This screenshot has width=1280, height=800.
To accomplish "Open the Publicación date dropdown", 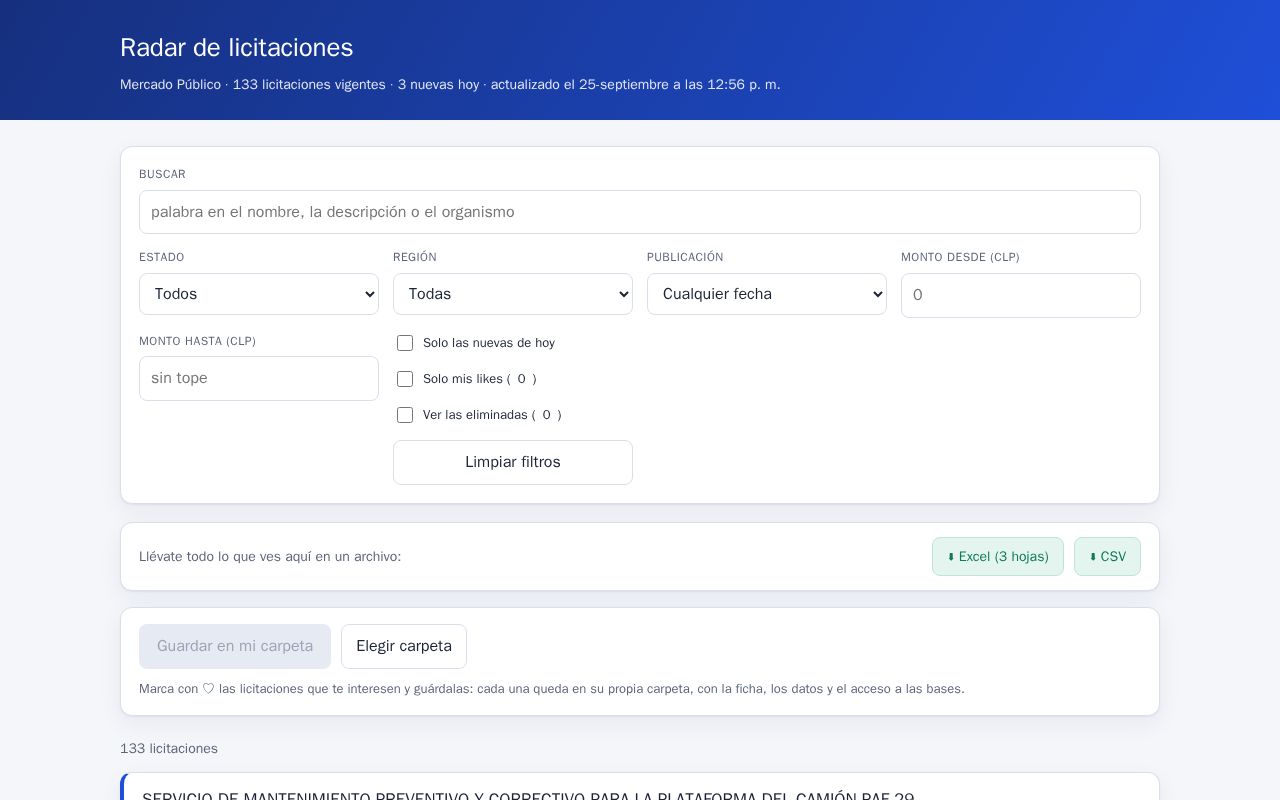I will tap(767, 294).
